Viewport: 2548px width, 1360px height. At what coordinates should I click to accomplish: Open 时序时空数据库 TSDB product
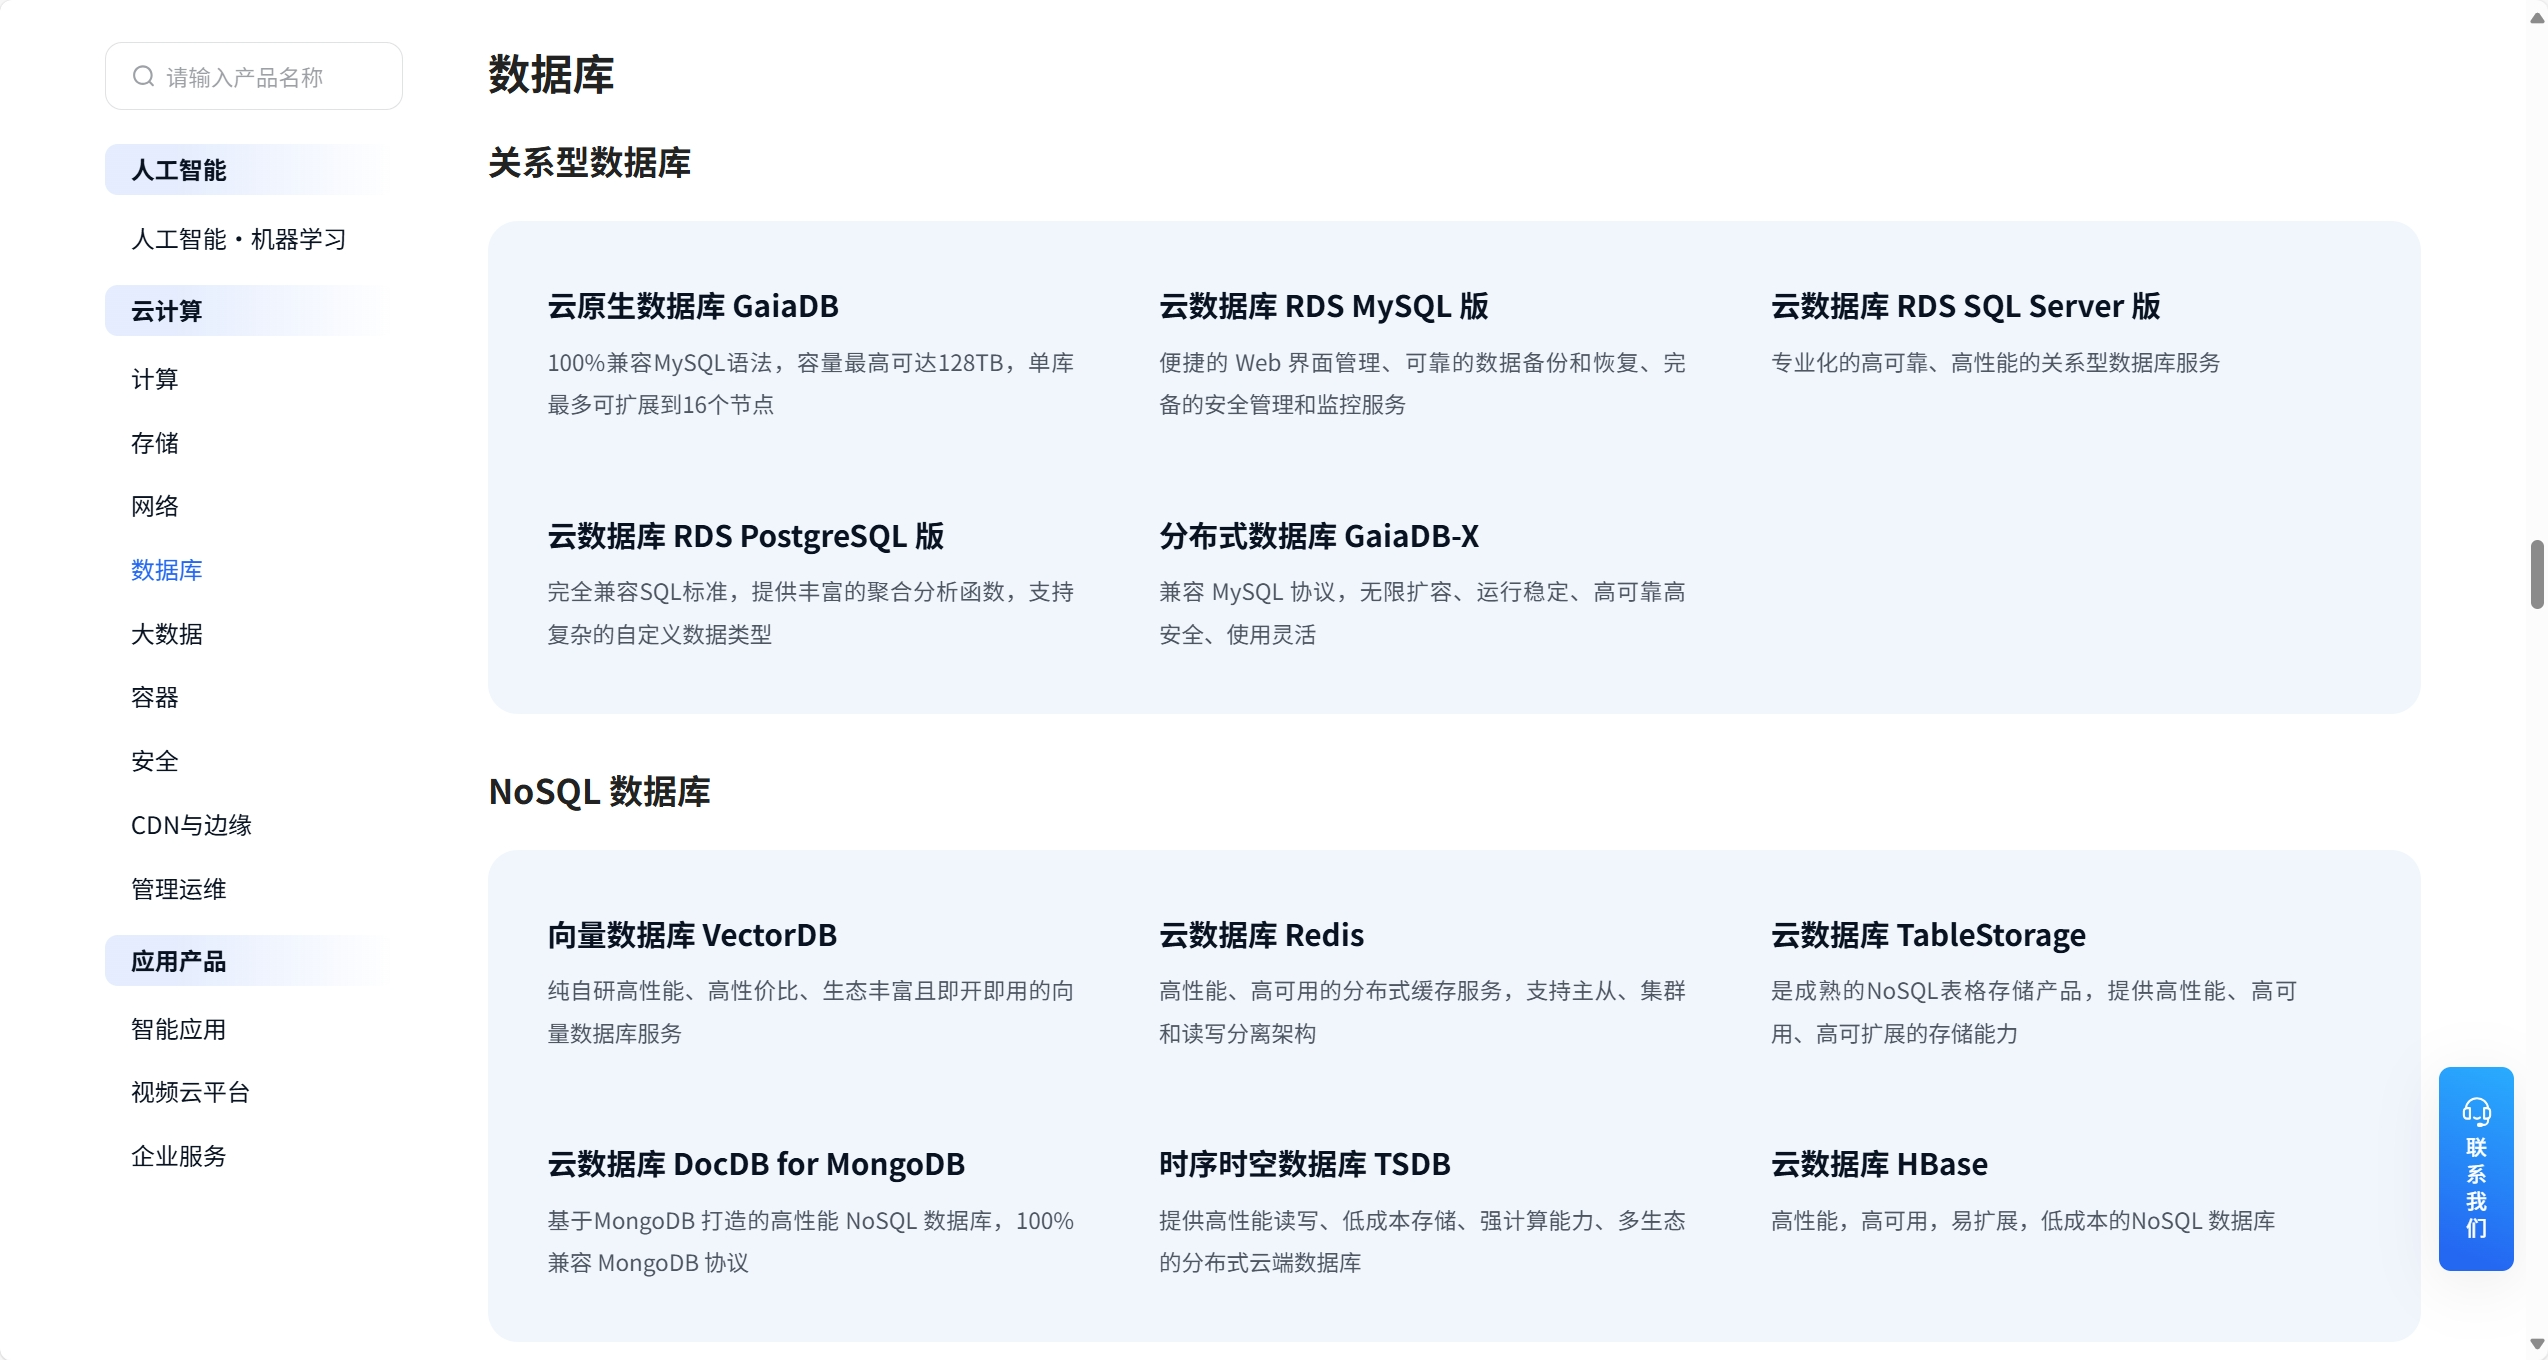pos(1304,1164)
